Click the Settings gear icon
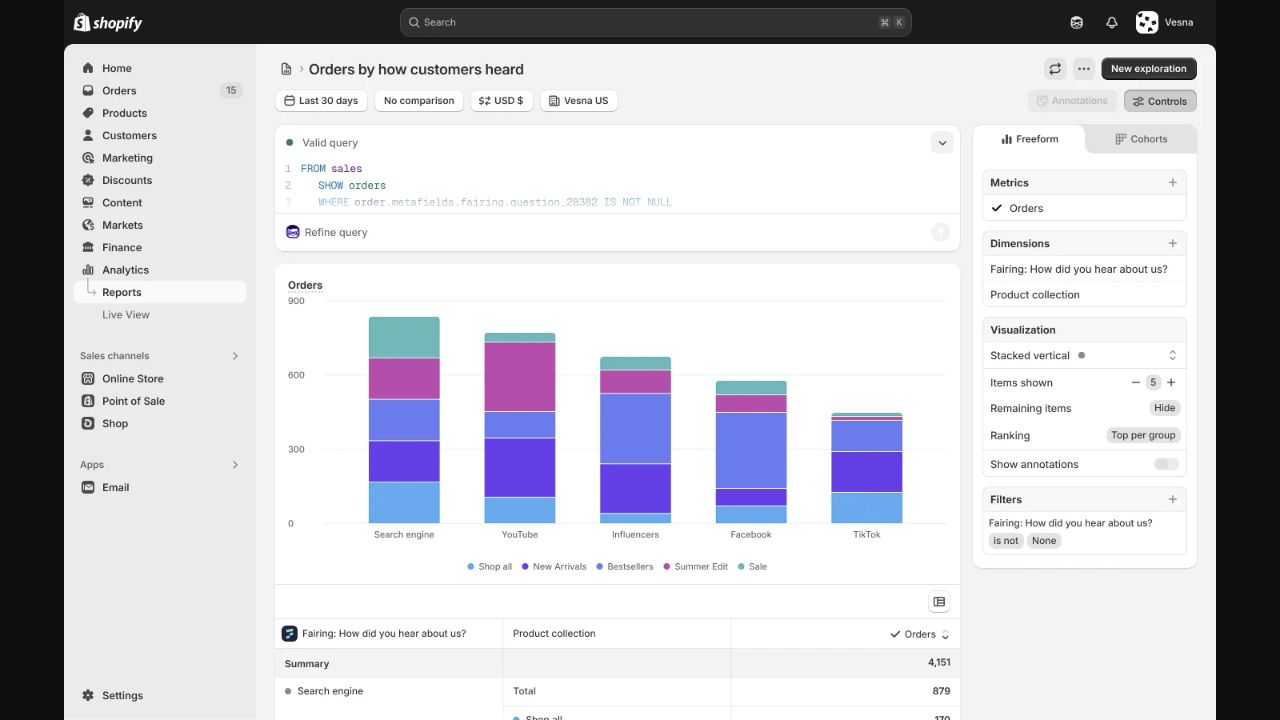The height and width of the screenshot is (720, 1280). click(88, 695)
